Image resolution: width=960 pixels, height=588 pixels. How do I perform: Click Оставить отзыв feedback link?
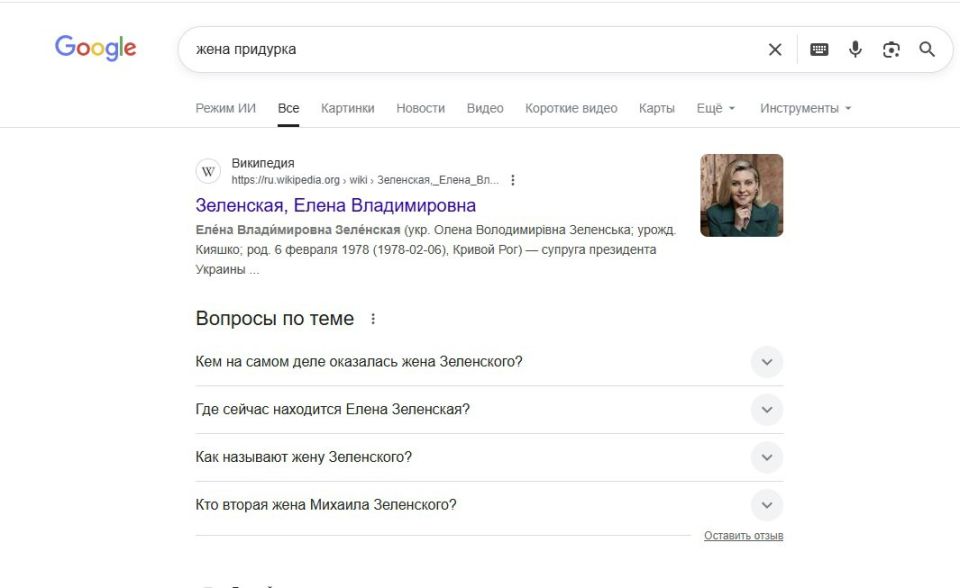(743, 535)
